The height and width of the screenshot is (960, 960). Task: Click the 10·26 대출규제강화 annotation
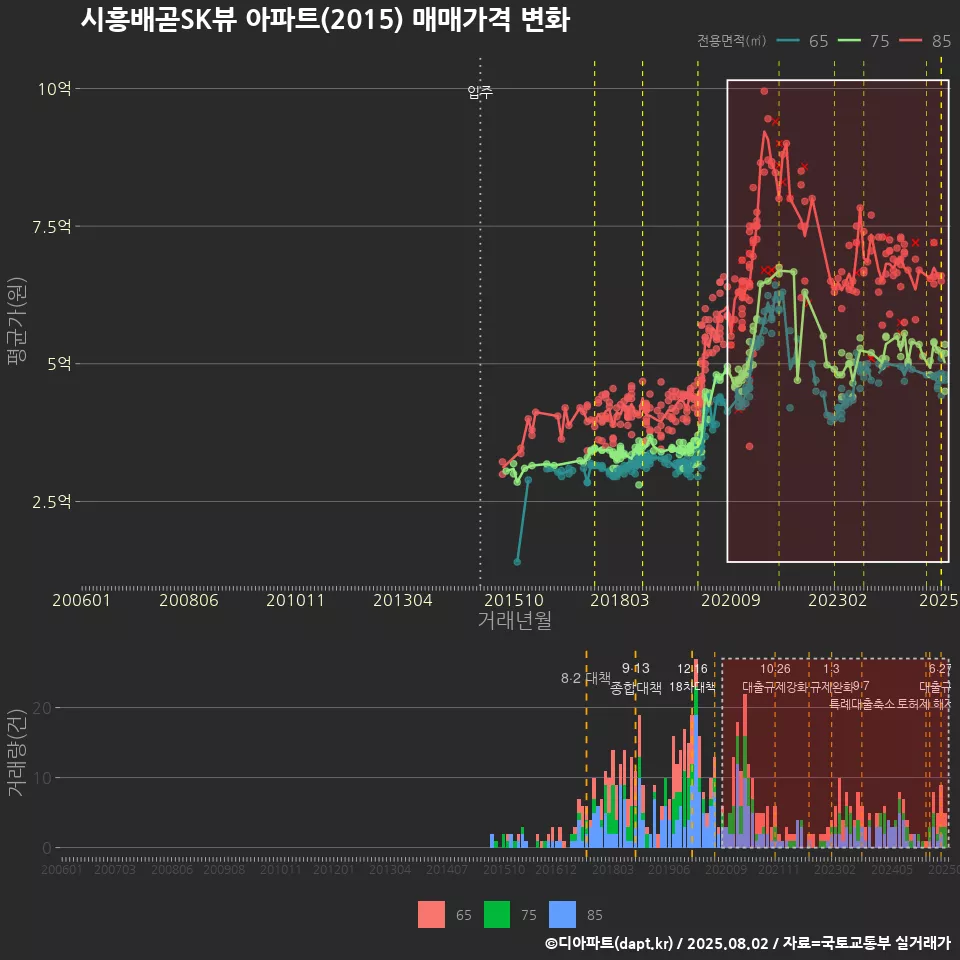775,677
